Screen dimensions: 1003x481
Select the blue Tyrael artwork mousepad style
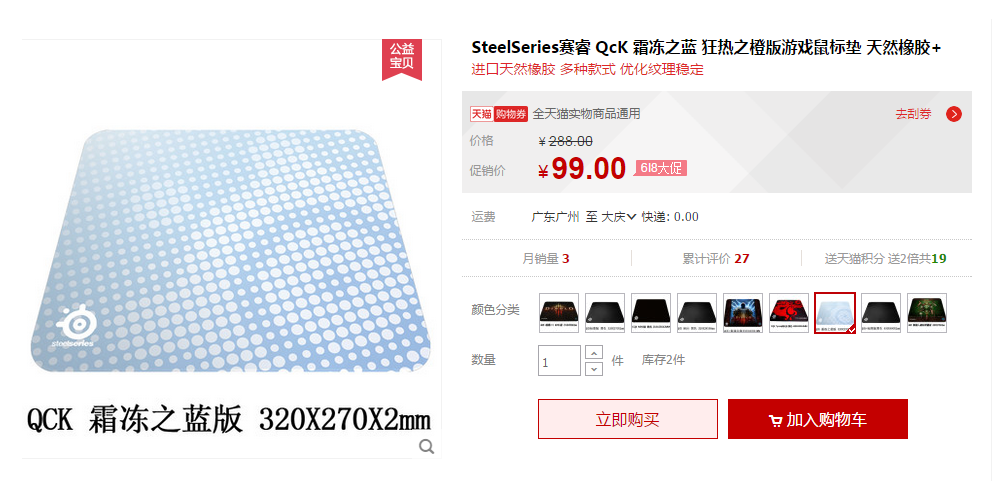(x=743, y=313)
